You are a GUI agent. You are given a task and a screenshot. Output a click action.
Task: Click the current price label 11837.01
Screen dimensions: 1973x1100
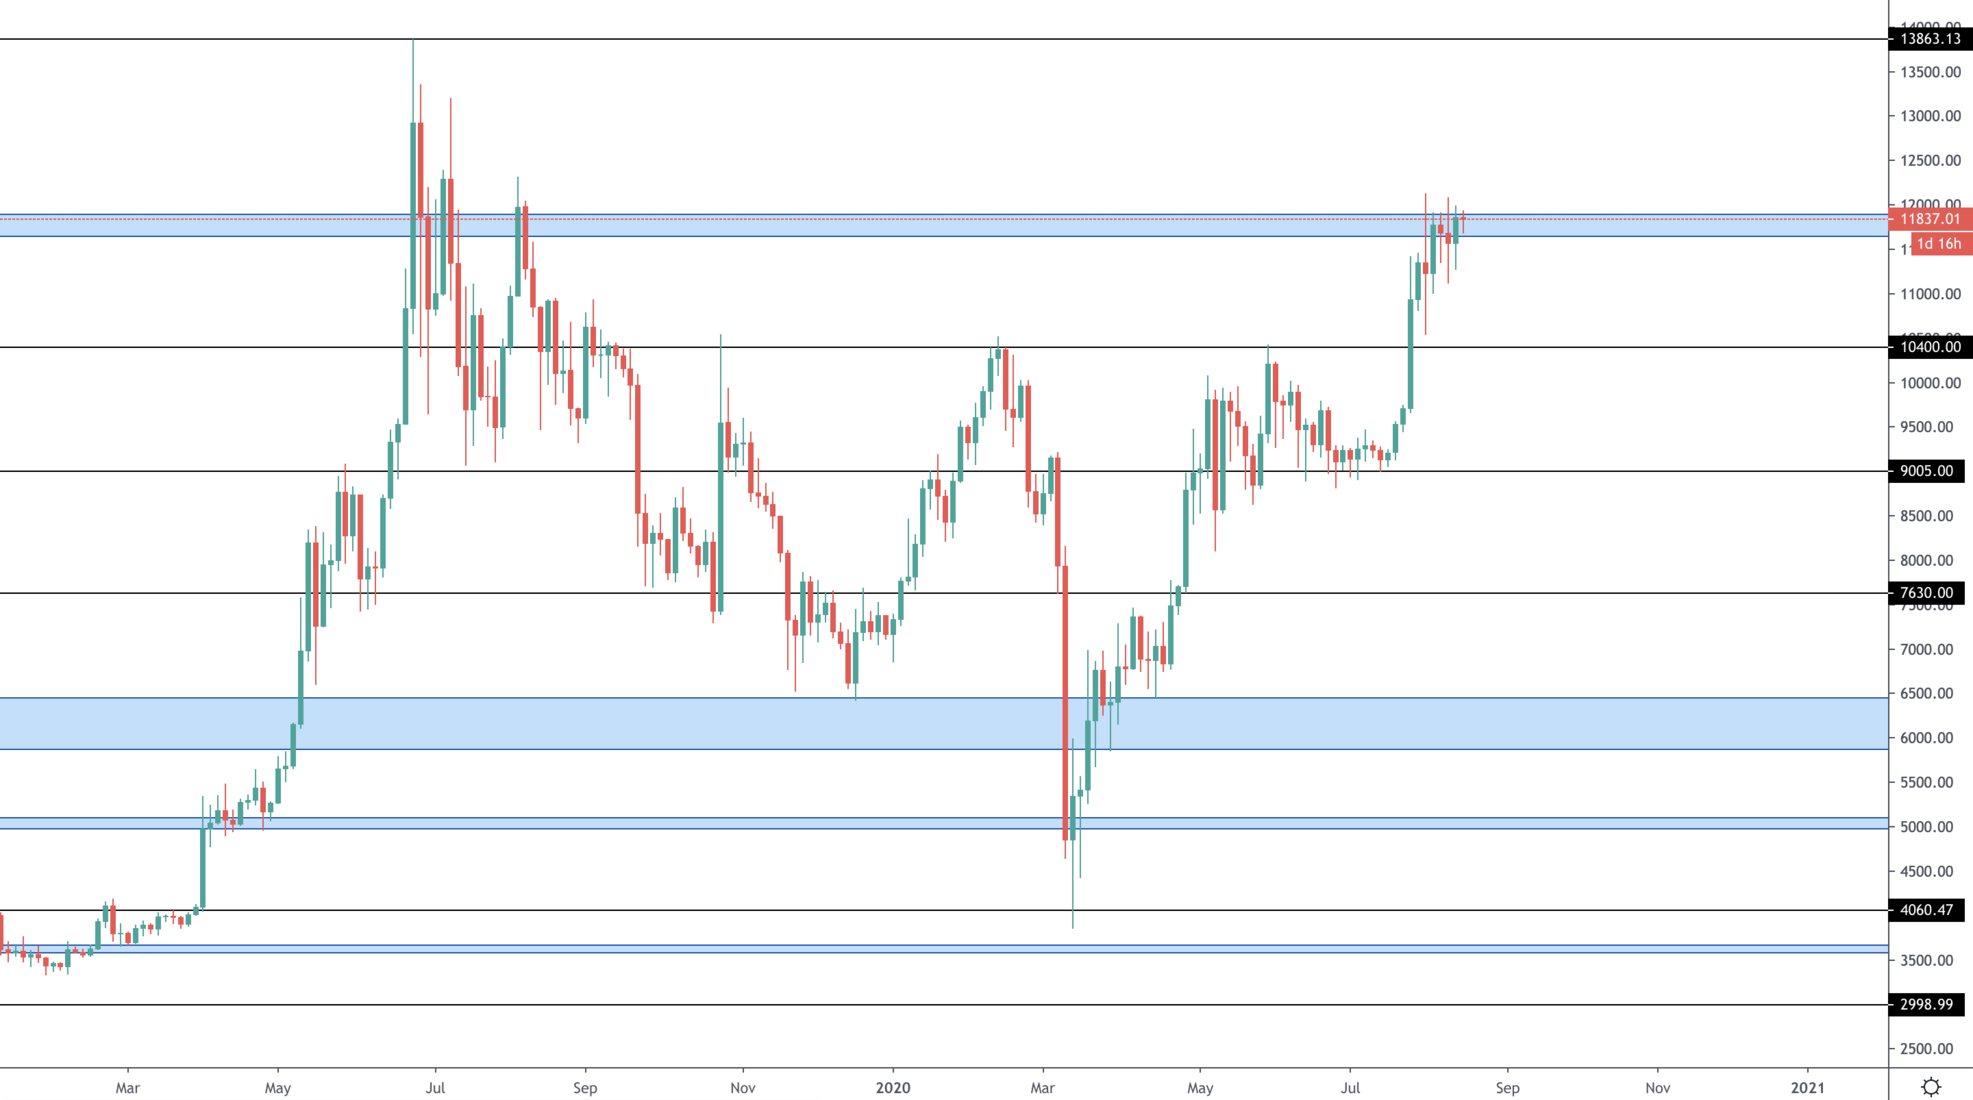coord(1930,219)
